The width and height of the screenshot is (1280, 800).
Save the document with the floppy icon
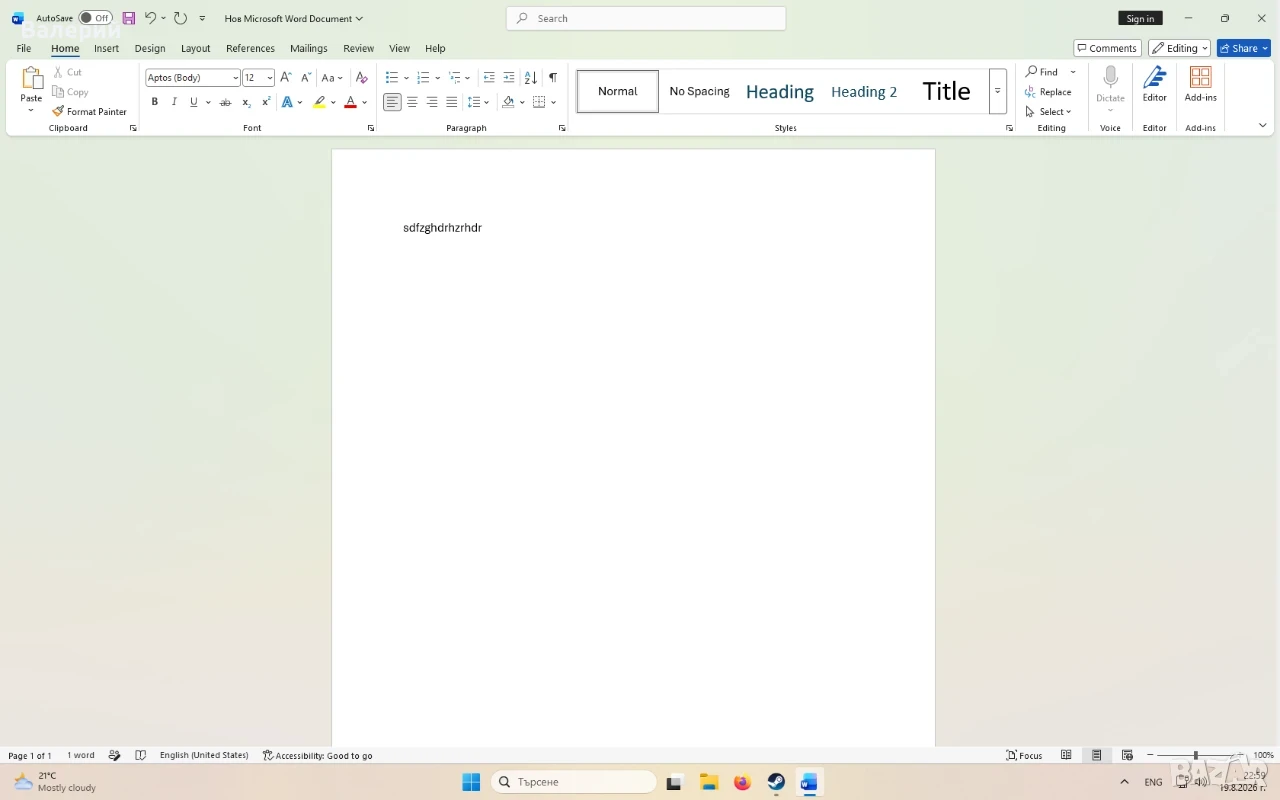[129, 18]
